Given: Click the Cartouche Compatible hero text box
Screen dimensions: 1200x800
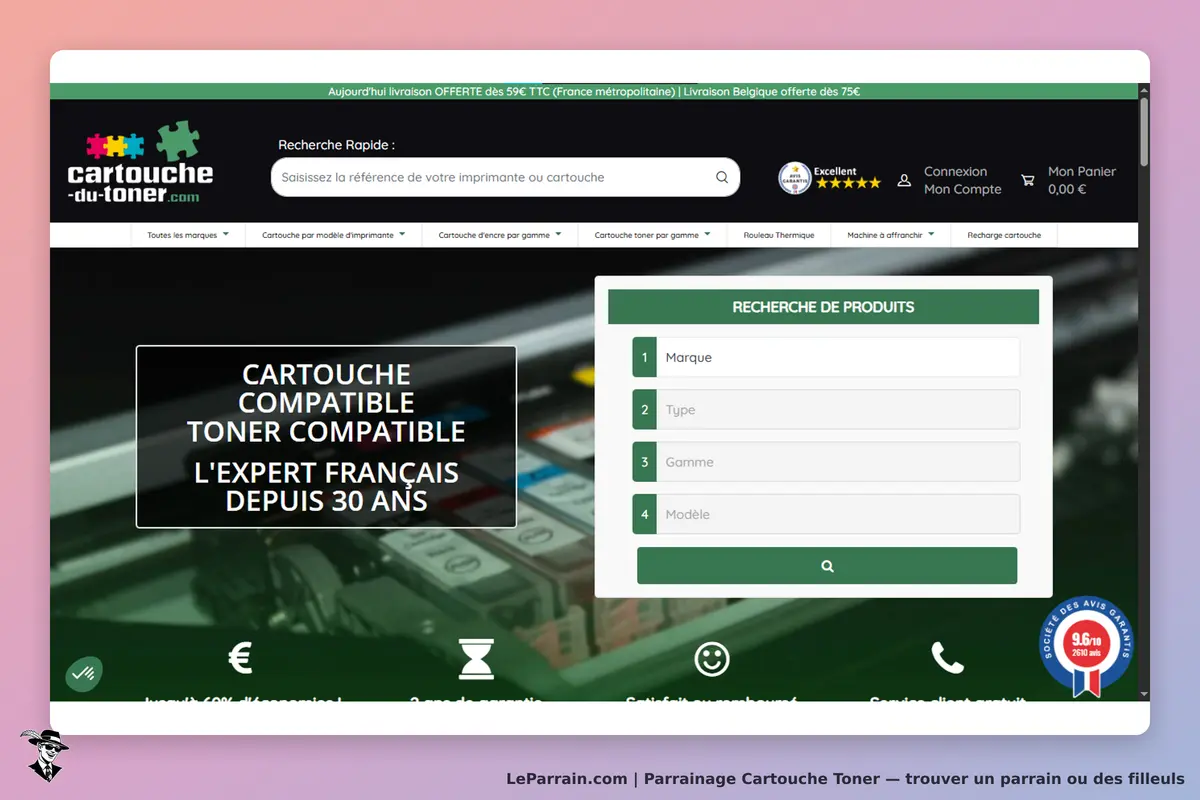Looking at the screenshot, I should pos(326,436).
